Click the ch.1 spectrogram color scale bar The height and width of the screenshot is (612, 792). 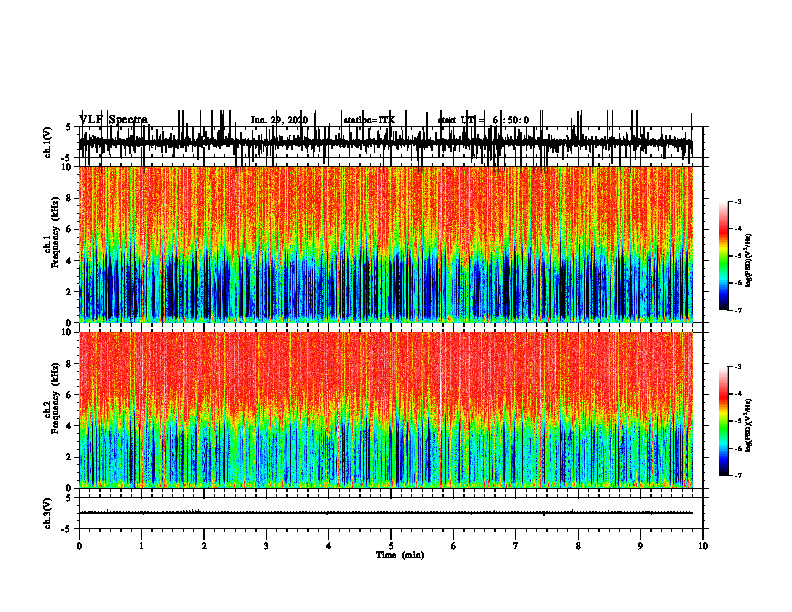[x=724, y=256]
